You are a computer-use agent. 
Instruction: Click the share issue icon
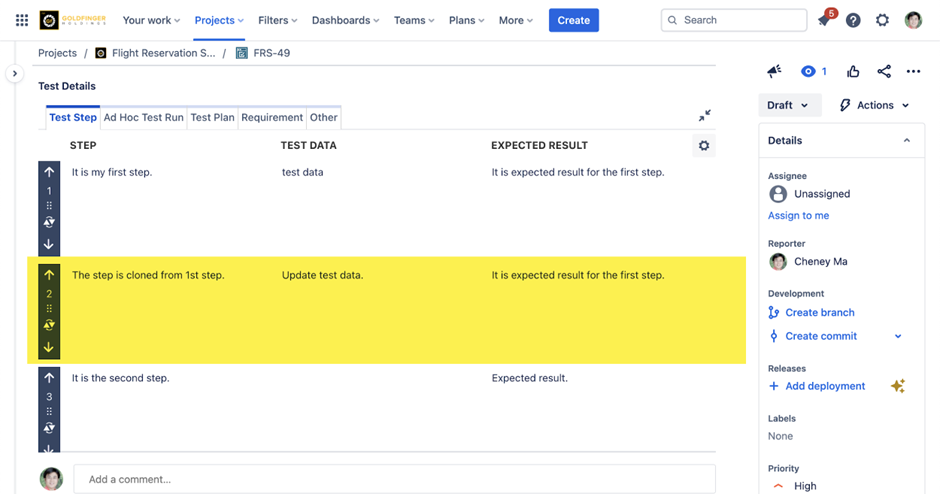pos(884,71)
